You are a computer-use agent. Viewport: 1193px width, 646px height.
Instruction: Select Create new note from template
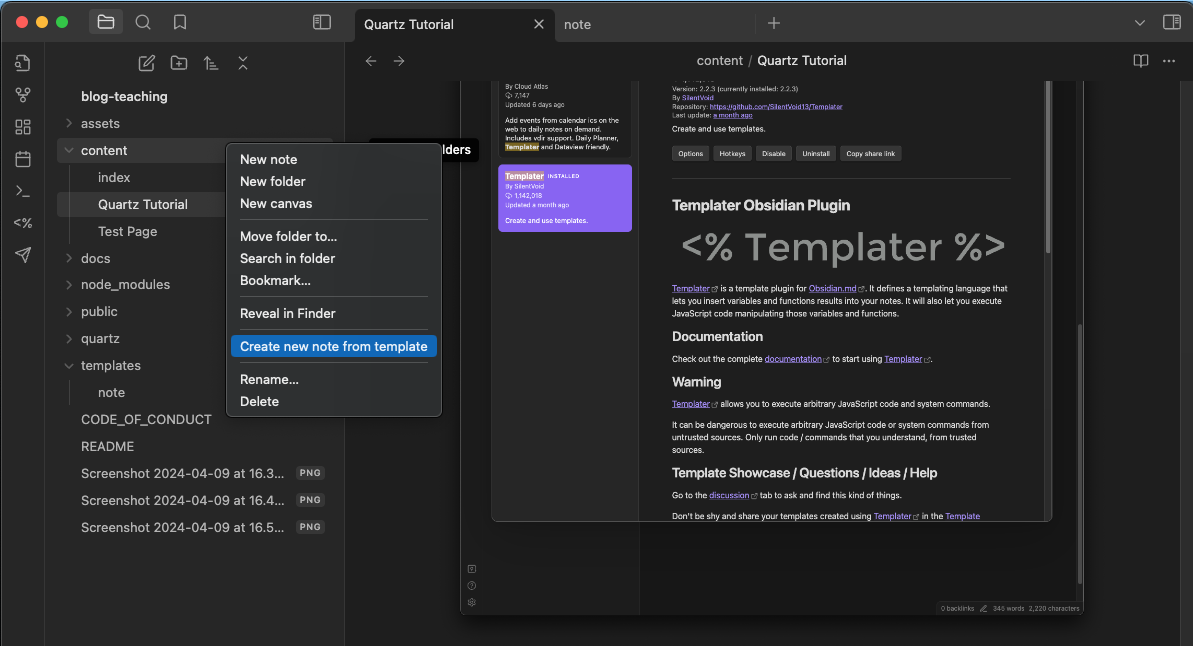pyautogui.click(x=333, y=346)
